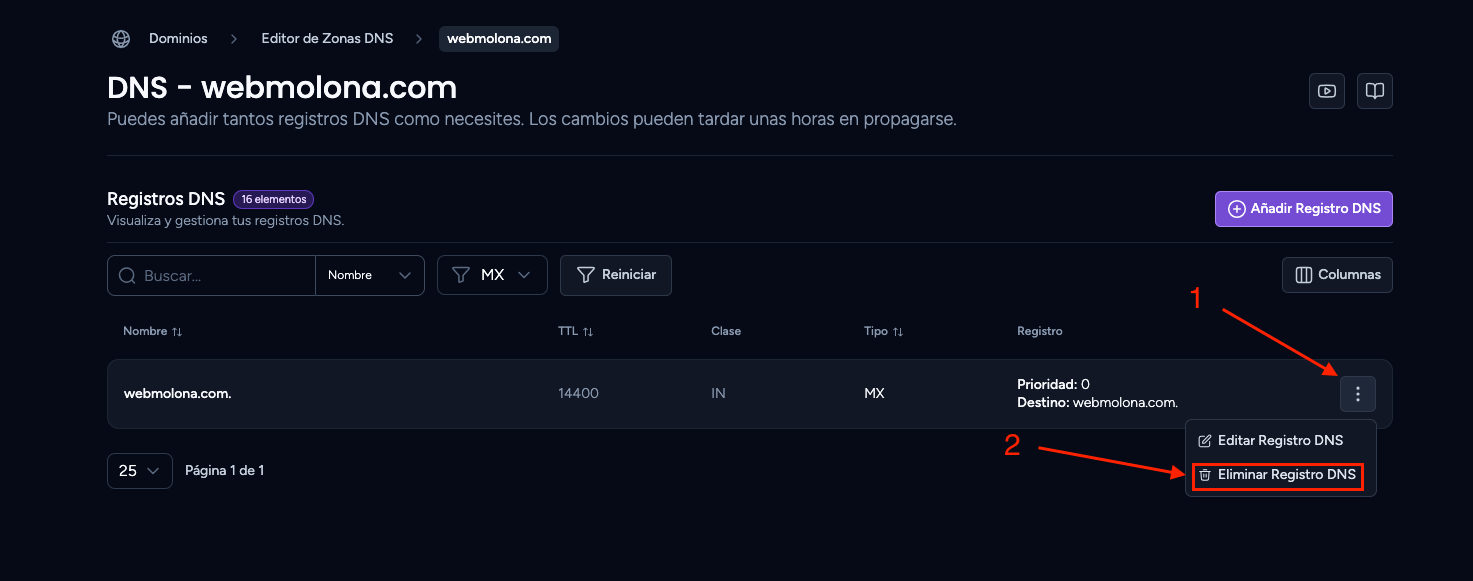Screen dimensions: 1473x581
Task: Expand the Nombre search field dropdown
Action: (370, 275)
